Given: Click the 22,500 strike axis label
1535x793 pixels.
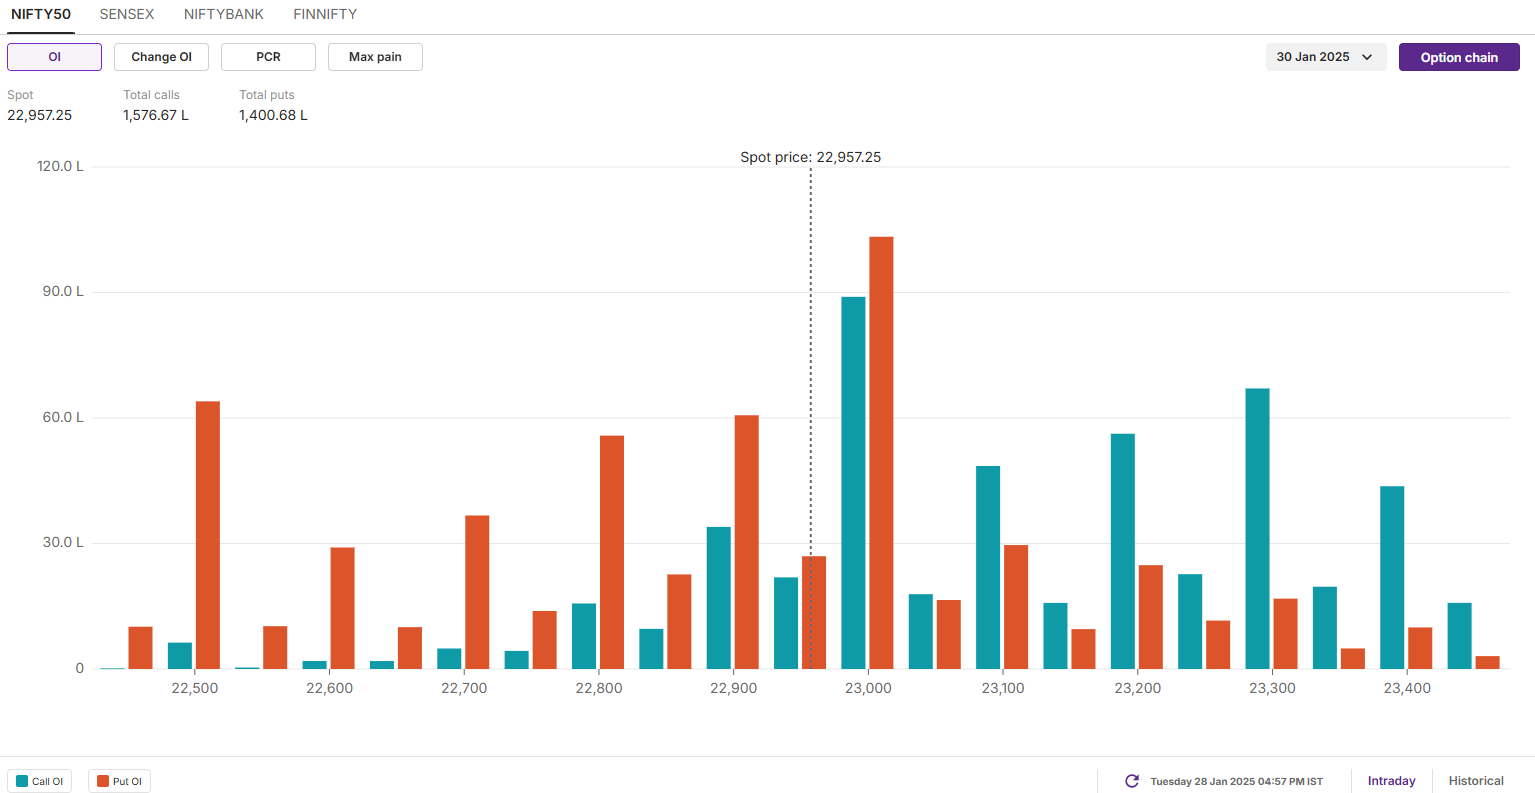Looking at the screenshot, I should click(194, 688).
